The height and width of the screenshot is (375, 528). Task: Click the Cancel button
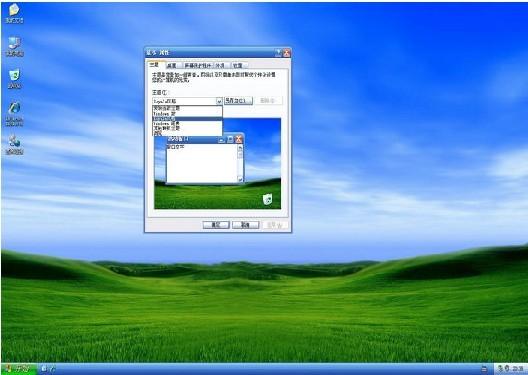245,225
